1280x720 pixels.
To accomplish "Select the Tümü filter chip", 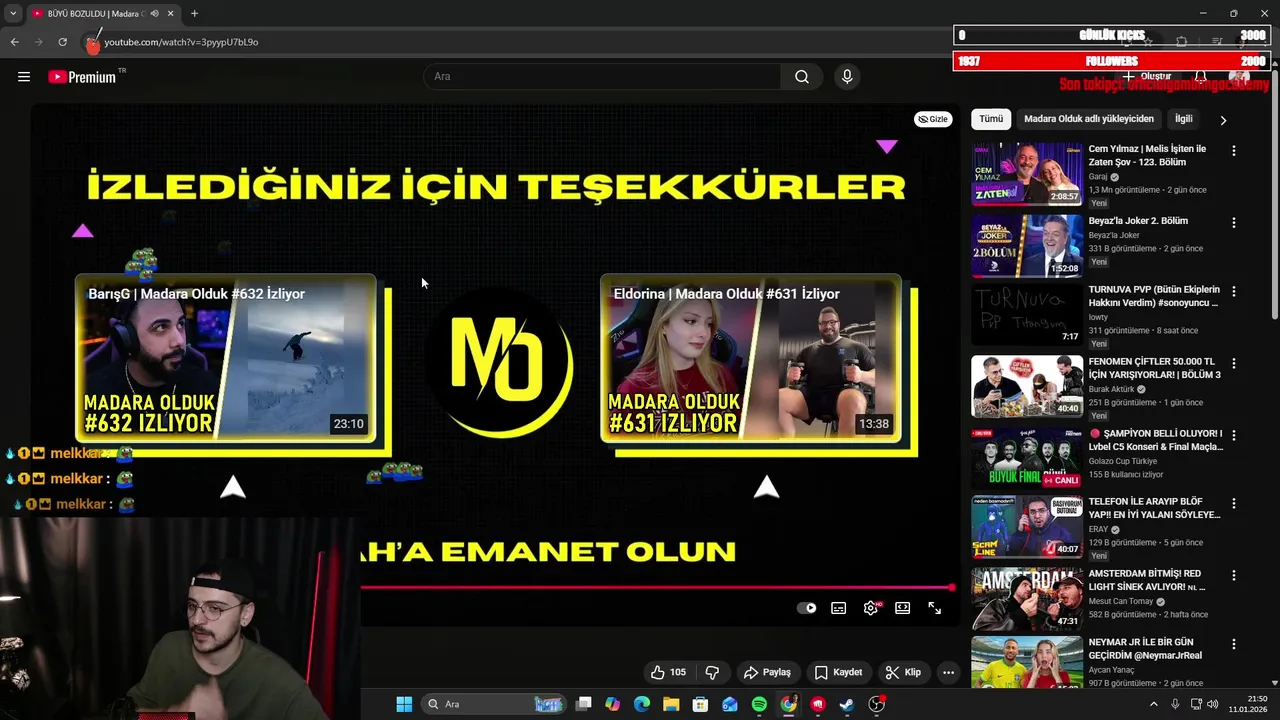I will (x=991, y=119).
